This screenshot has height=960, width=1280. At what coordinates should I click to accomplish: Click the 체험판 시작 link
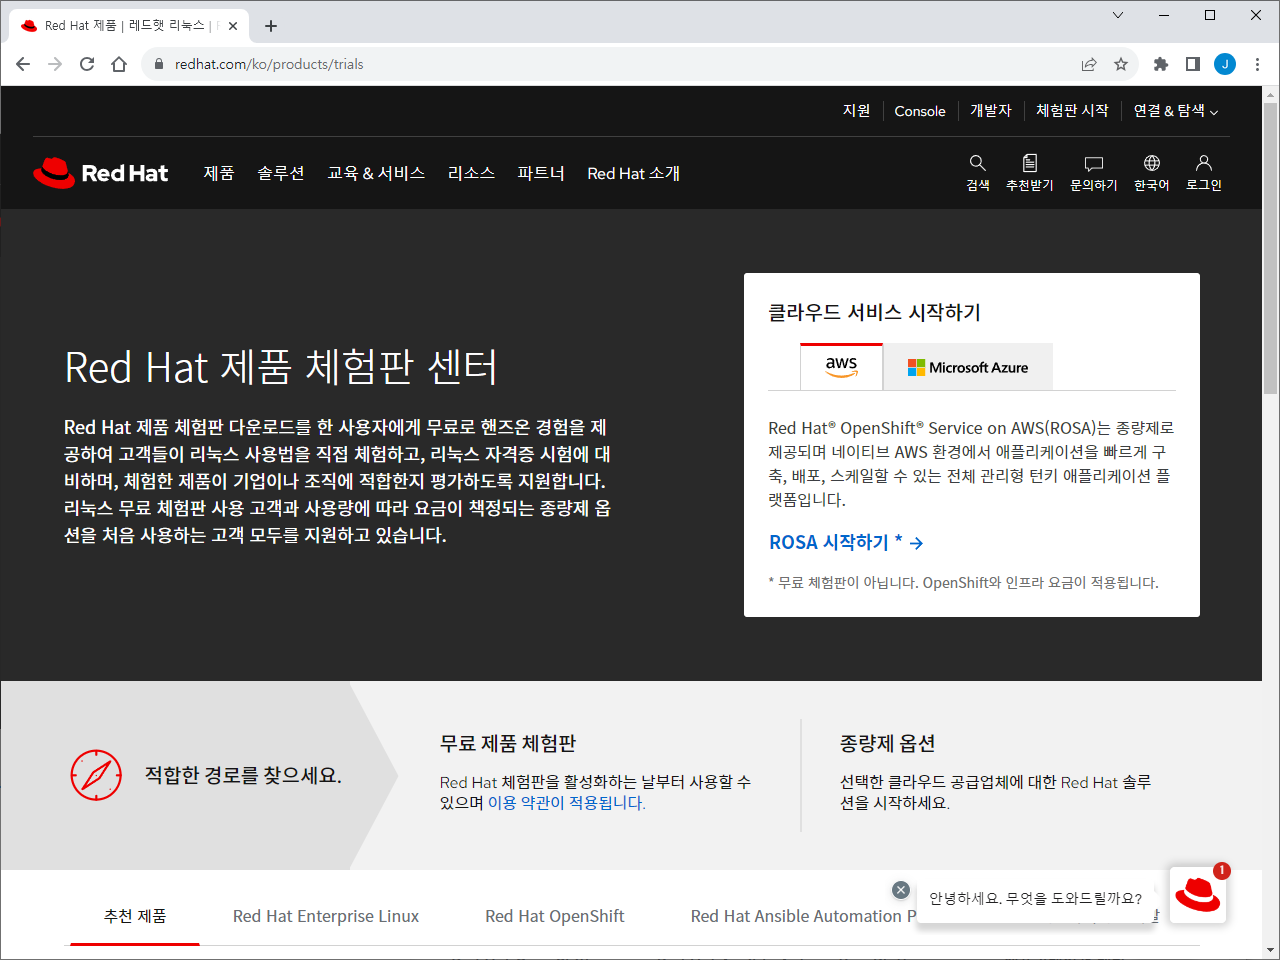click(x=1072, y=111)
